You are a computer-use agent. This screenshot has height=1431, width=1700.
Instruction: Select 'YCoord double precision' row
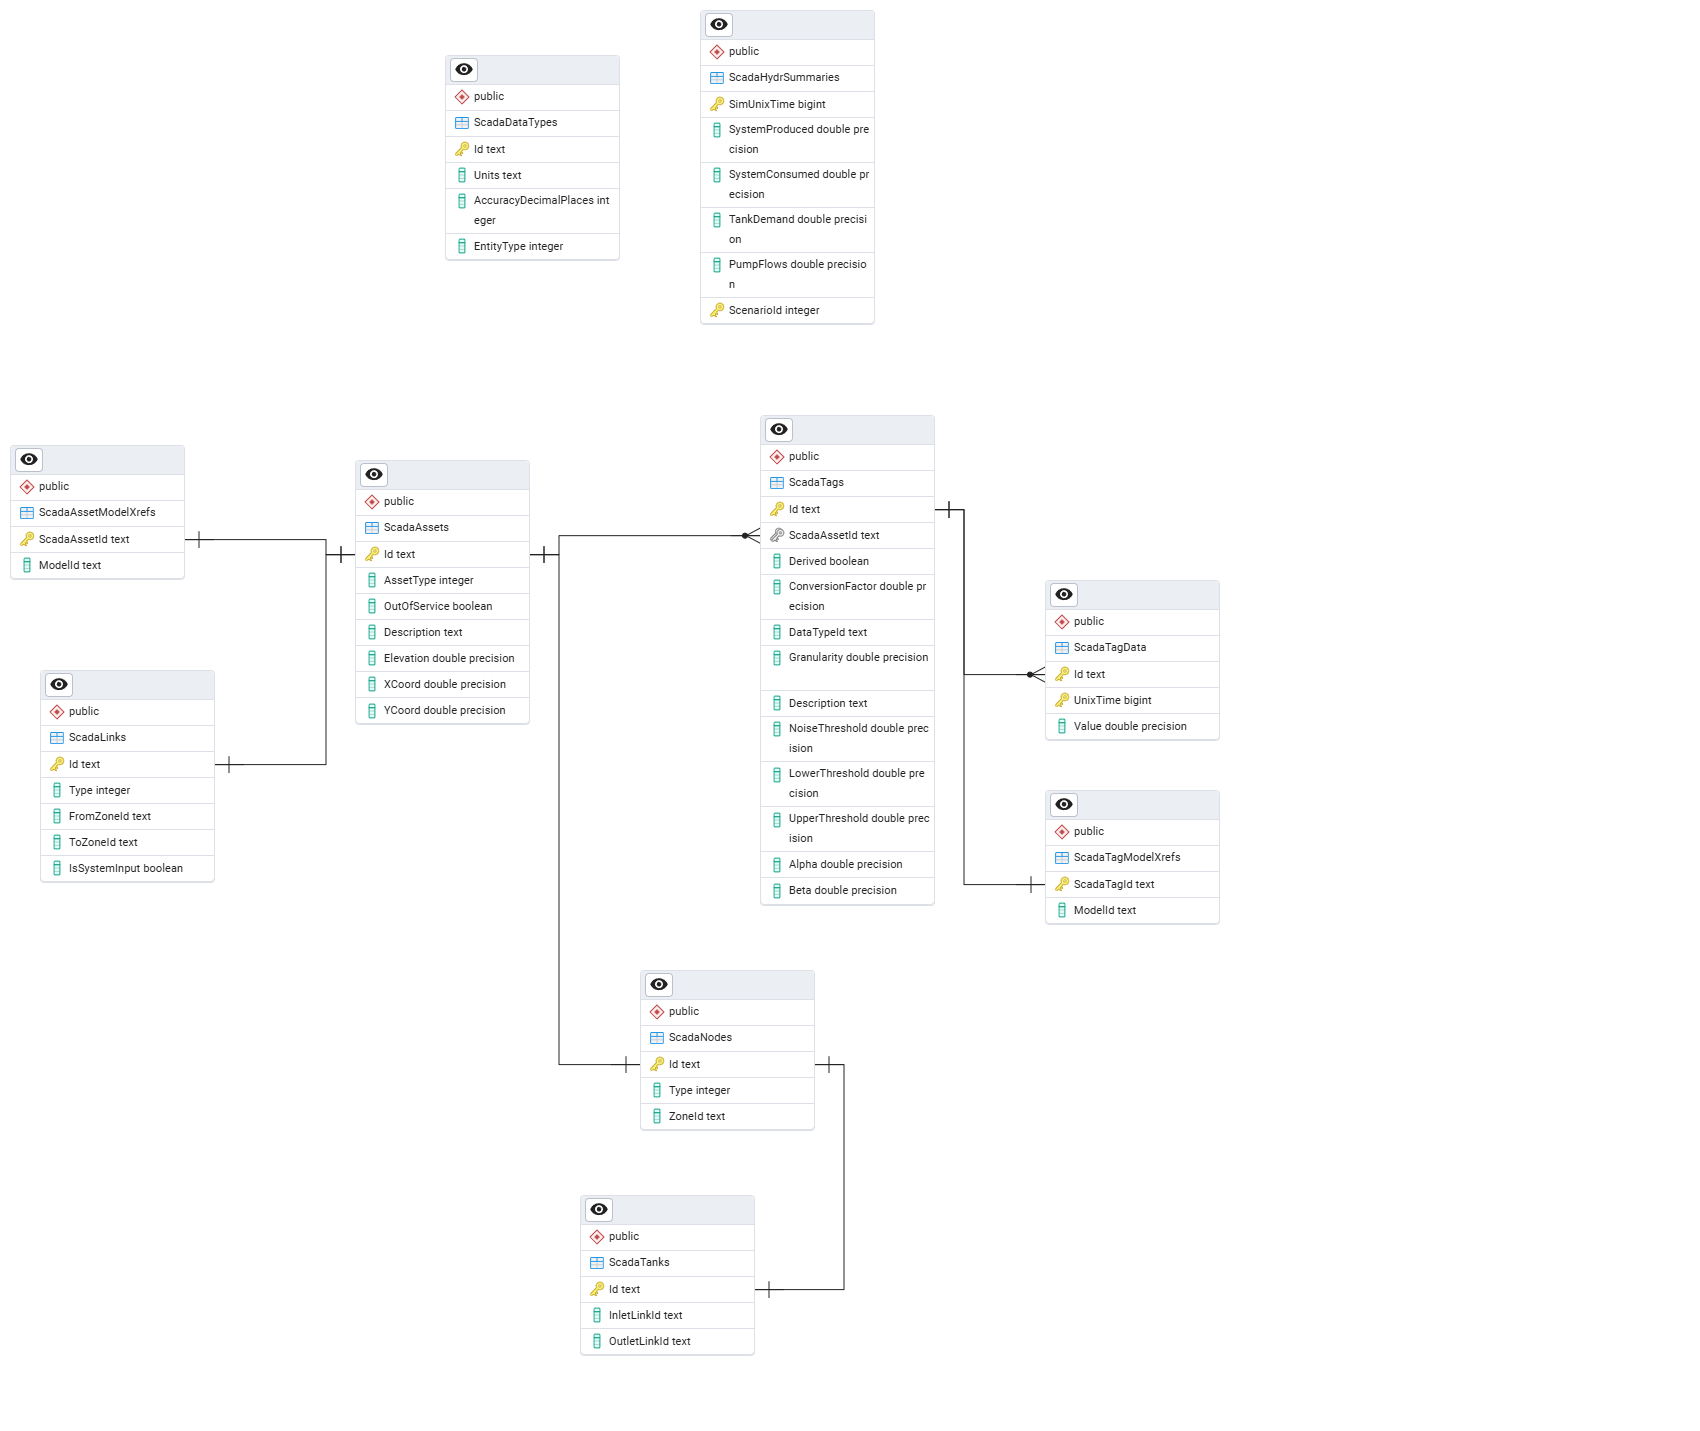[442, 710]
